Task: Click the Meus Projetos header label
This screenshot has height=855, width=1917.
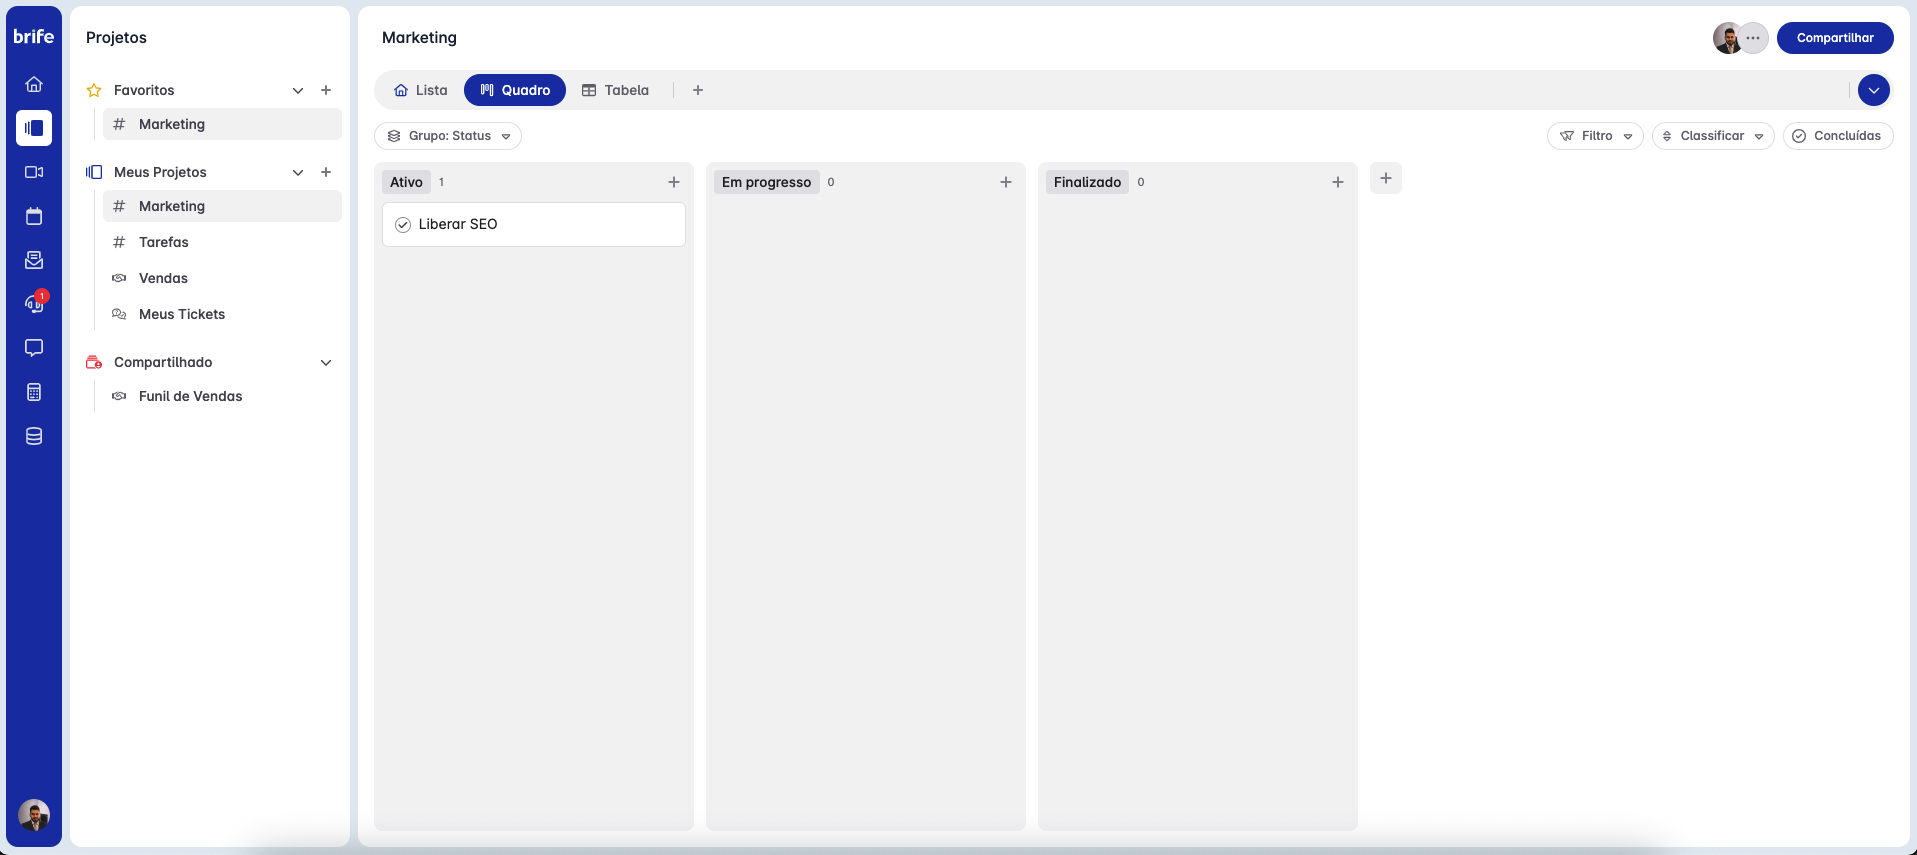Action: point(160,172)
